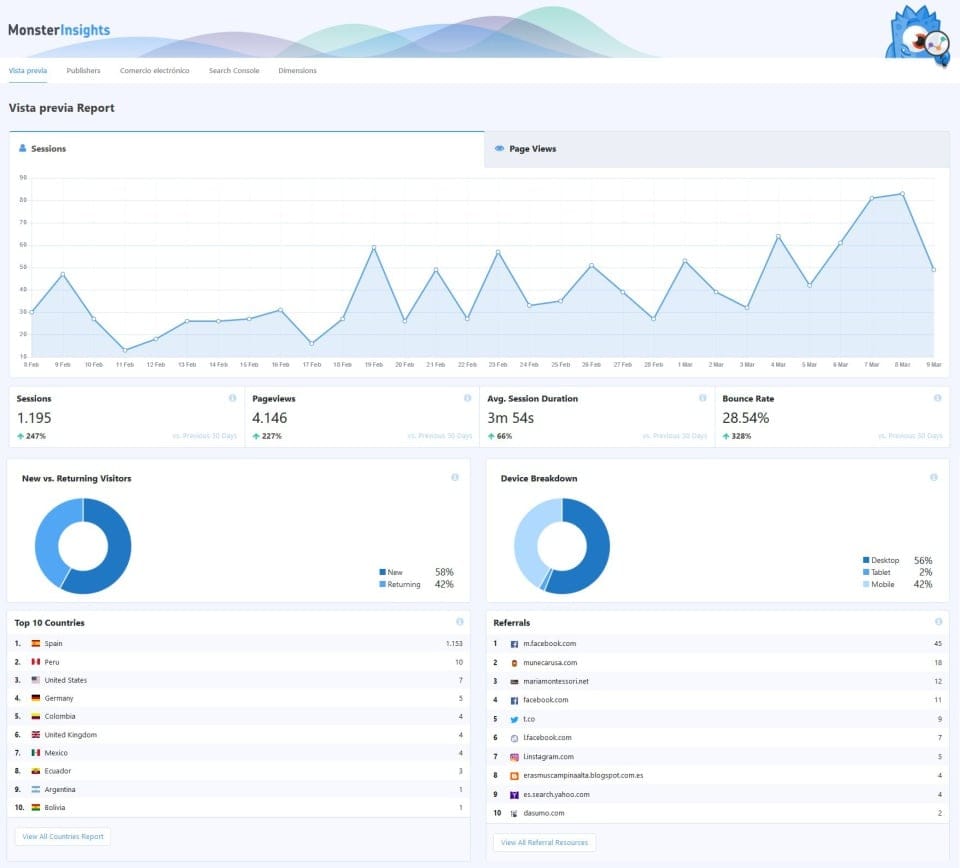Image resolution: width=960 pixels, height=868 pixels.
Task: Click the New vs. Returning donut chart
Action: tap(83, 546)
